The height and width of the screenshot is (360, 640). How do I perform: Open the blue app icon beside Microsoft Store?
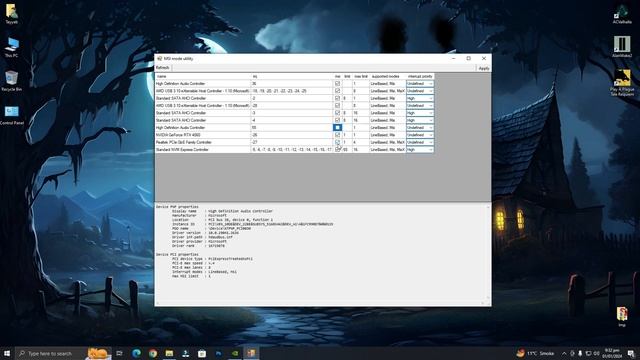coord(218,353)
